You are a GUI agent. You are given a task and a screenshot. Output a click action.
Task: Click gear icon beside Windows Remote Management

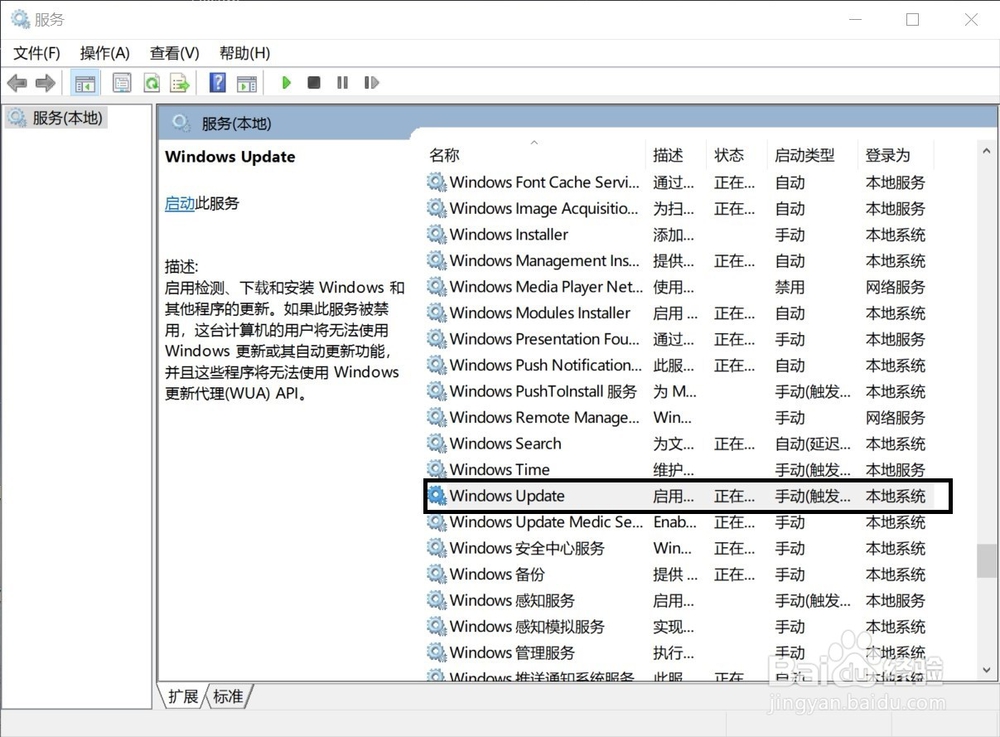point(436,417)
